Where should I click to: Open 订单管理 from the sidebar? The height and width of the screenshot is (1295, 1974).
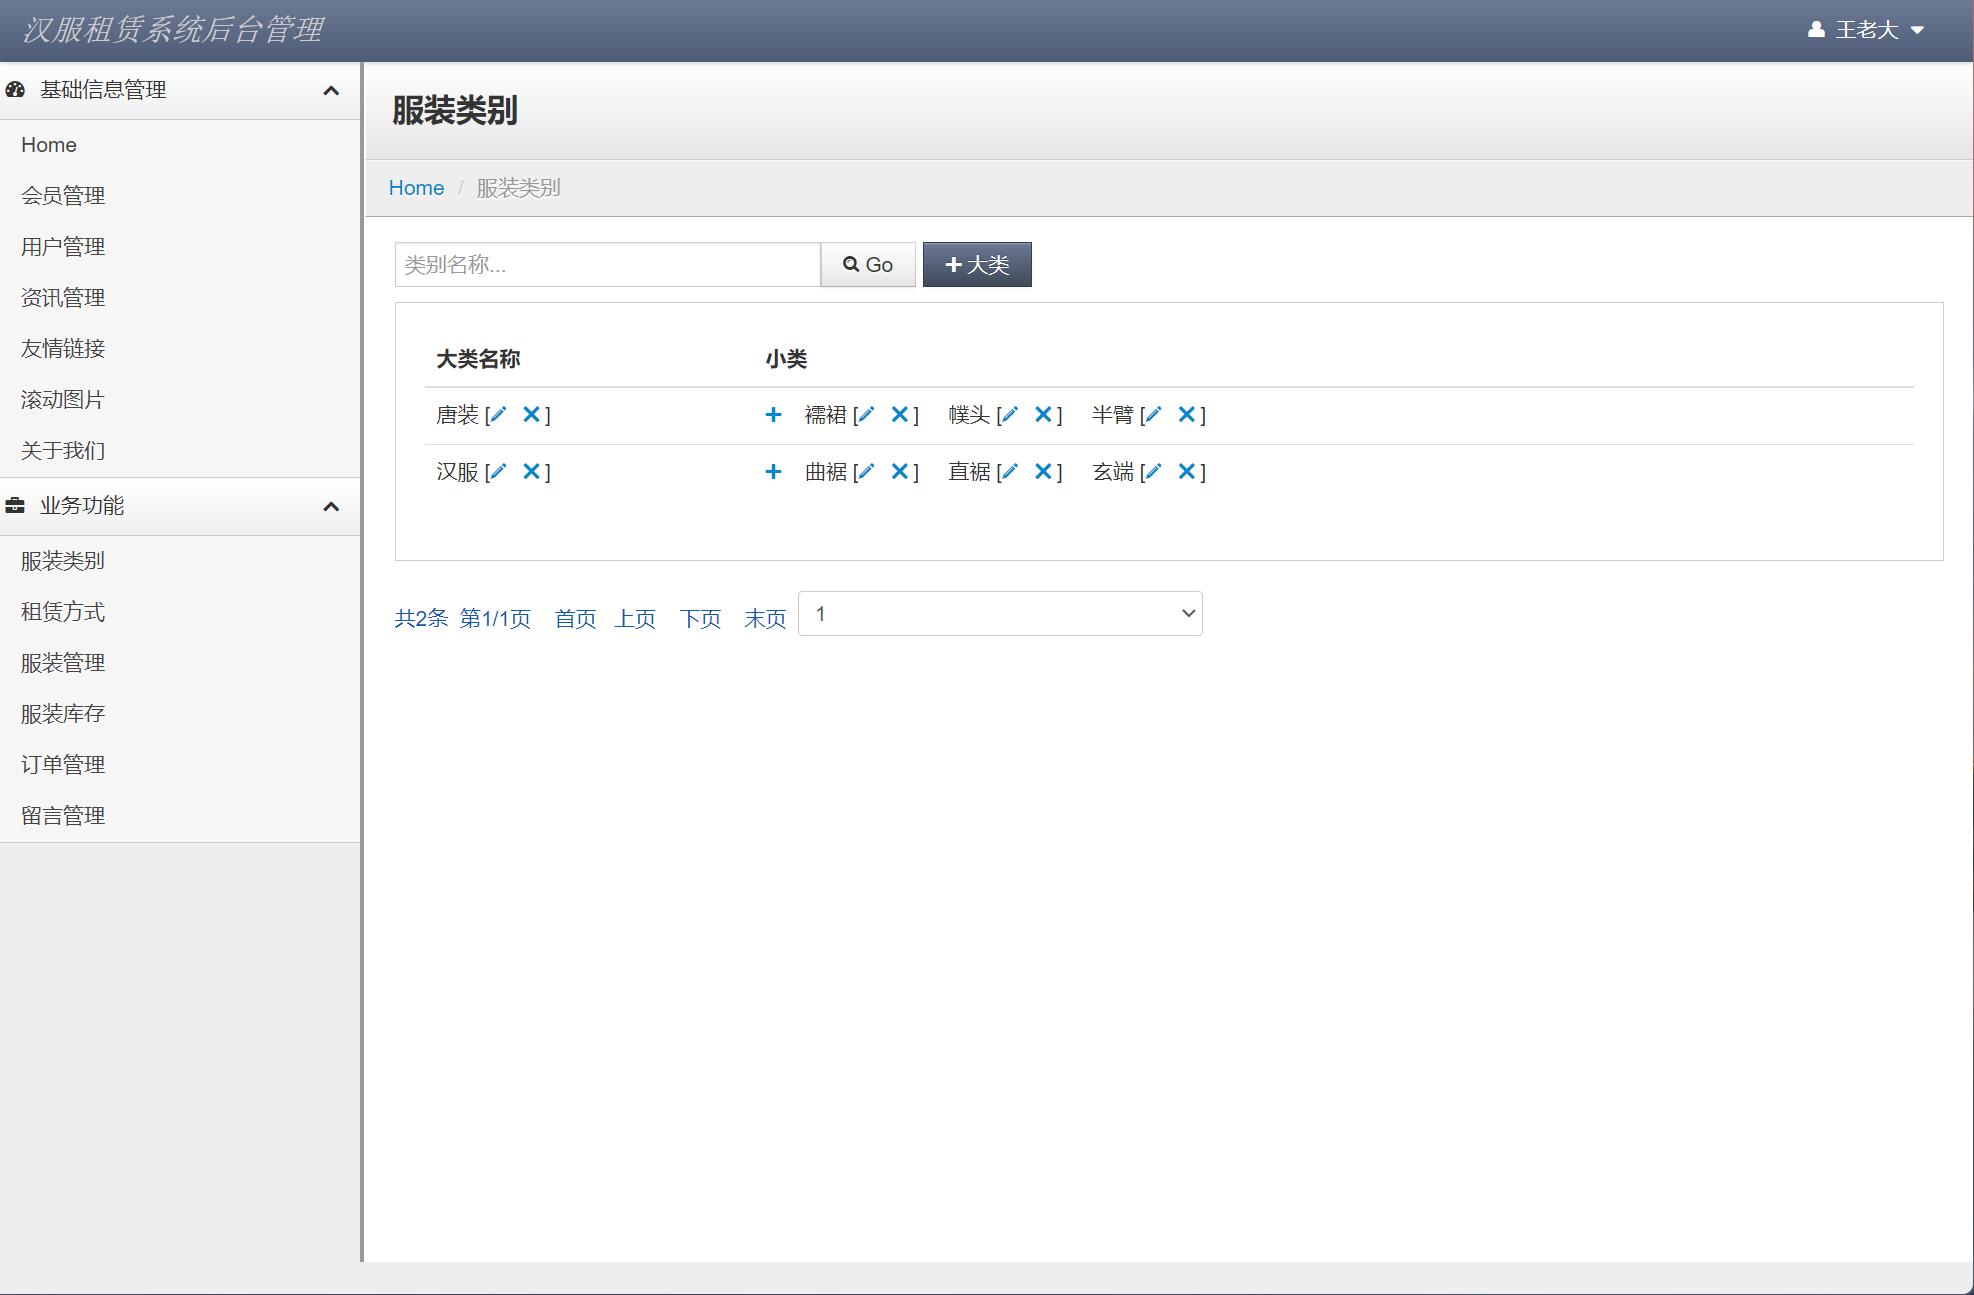62,764
